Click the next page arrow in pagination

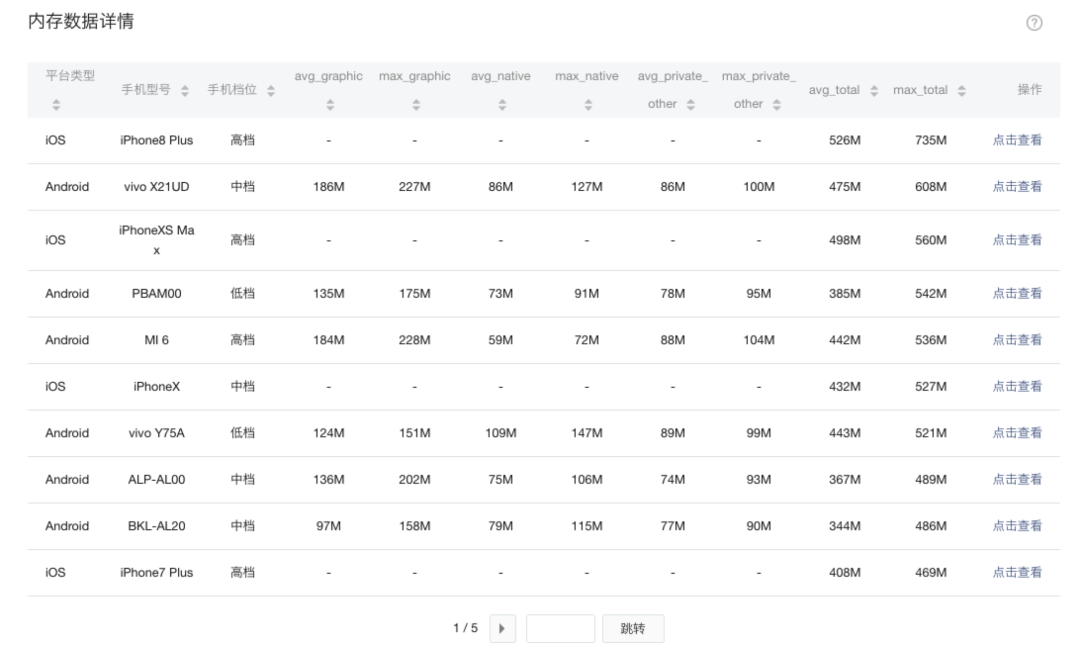(502, 628)
